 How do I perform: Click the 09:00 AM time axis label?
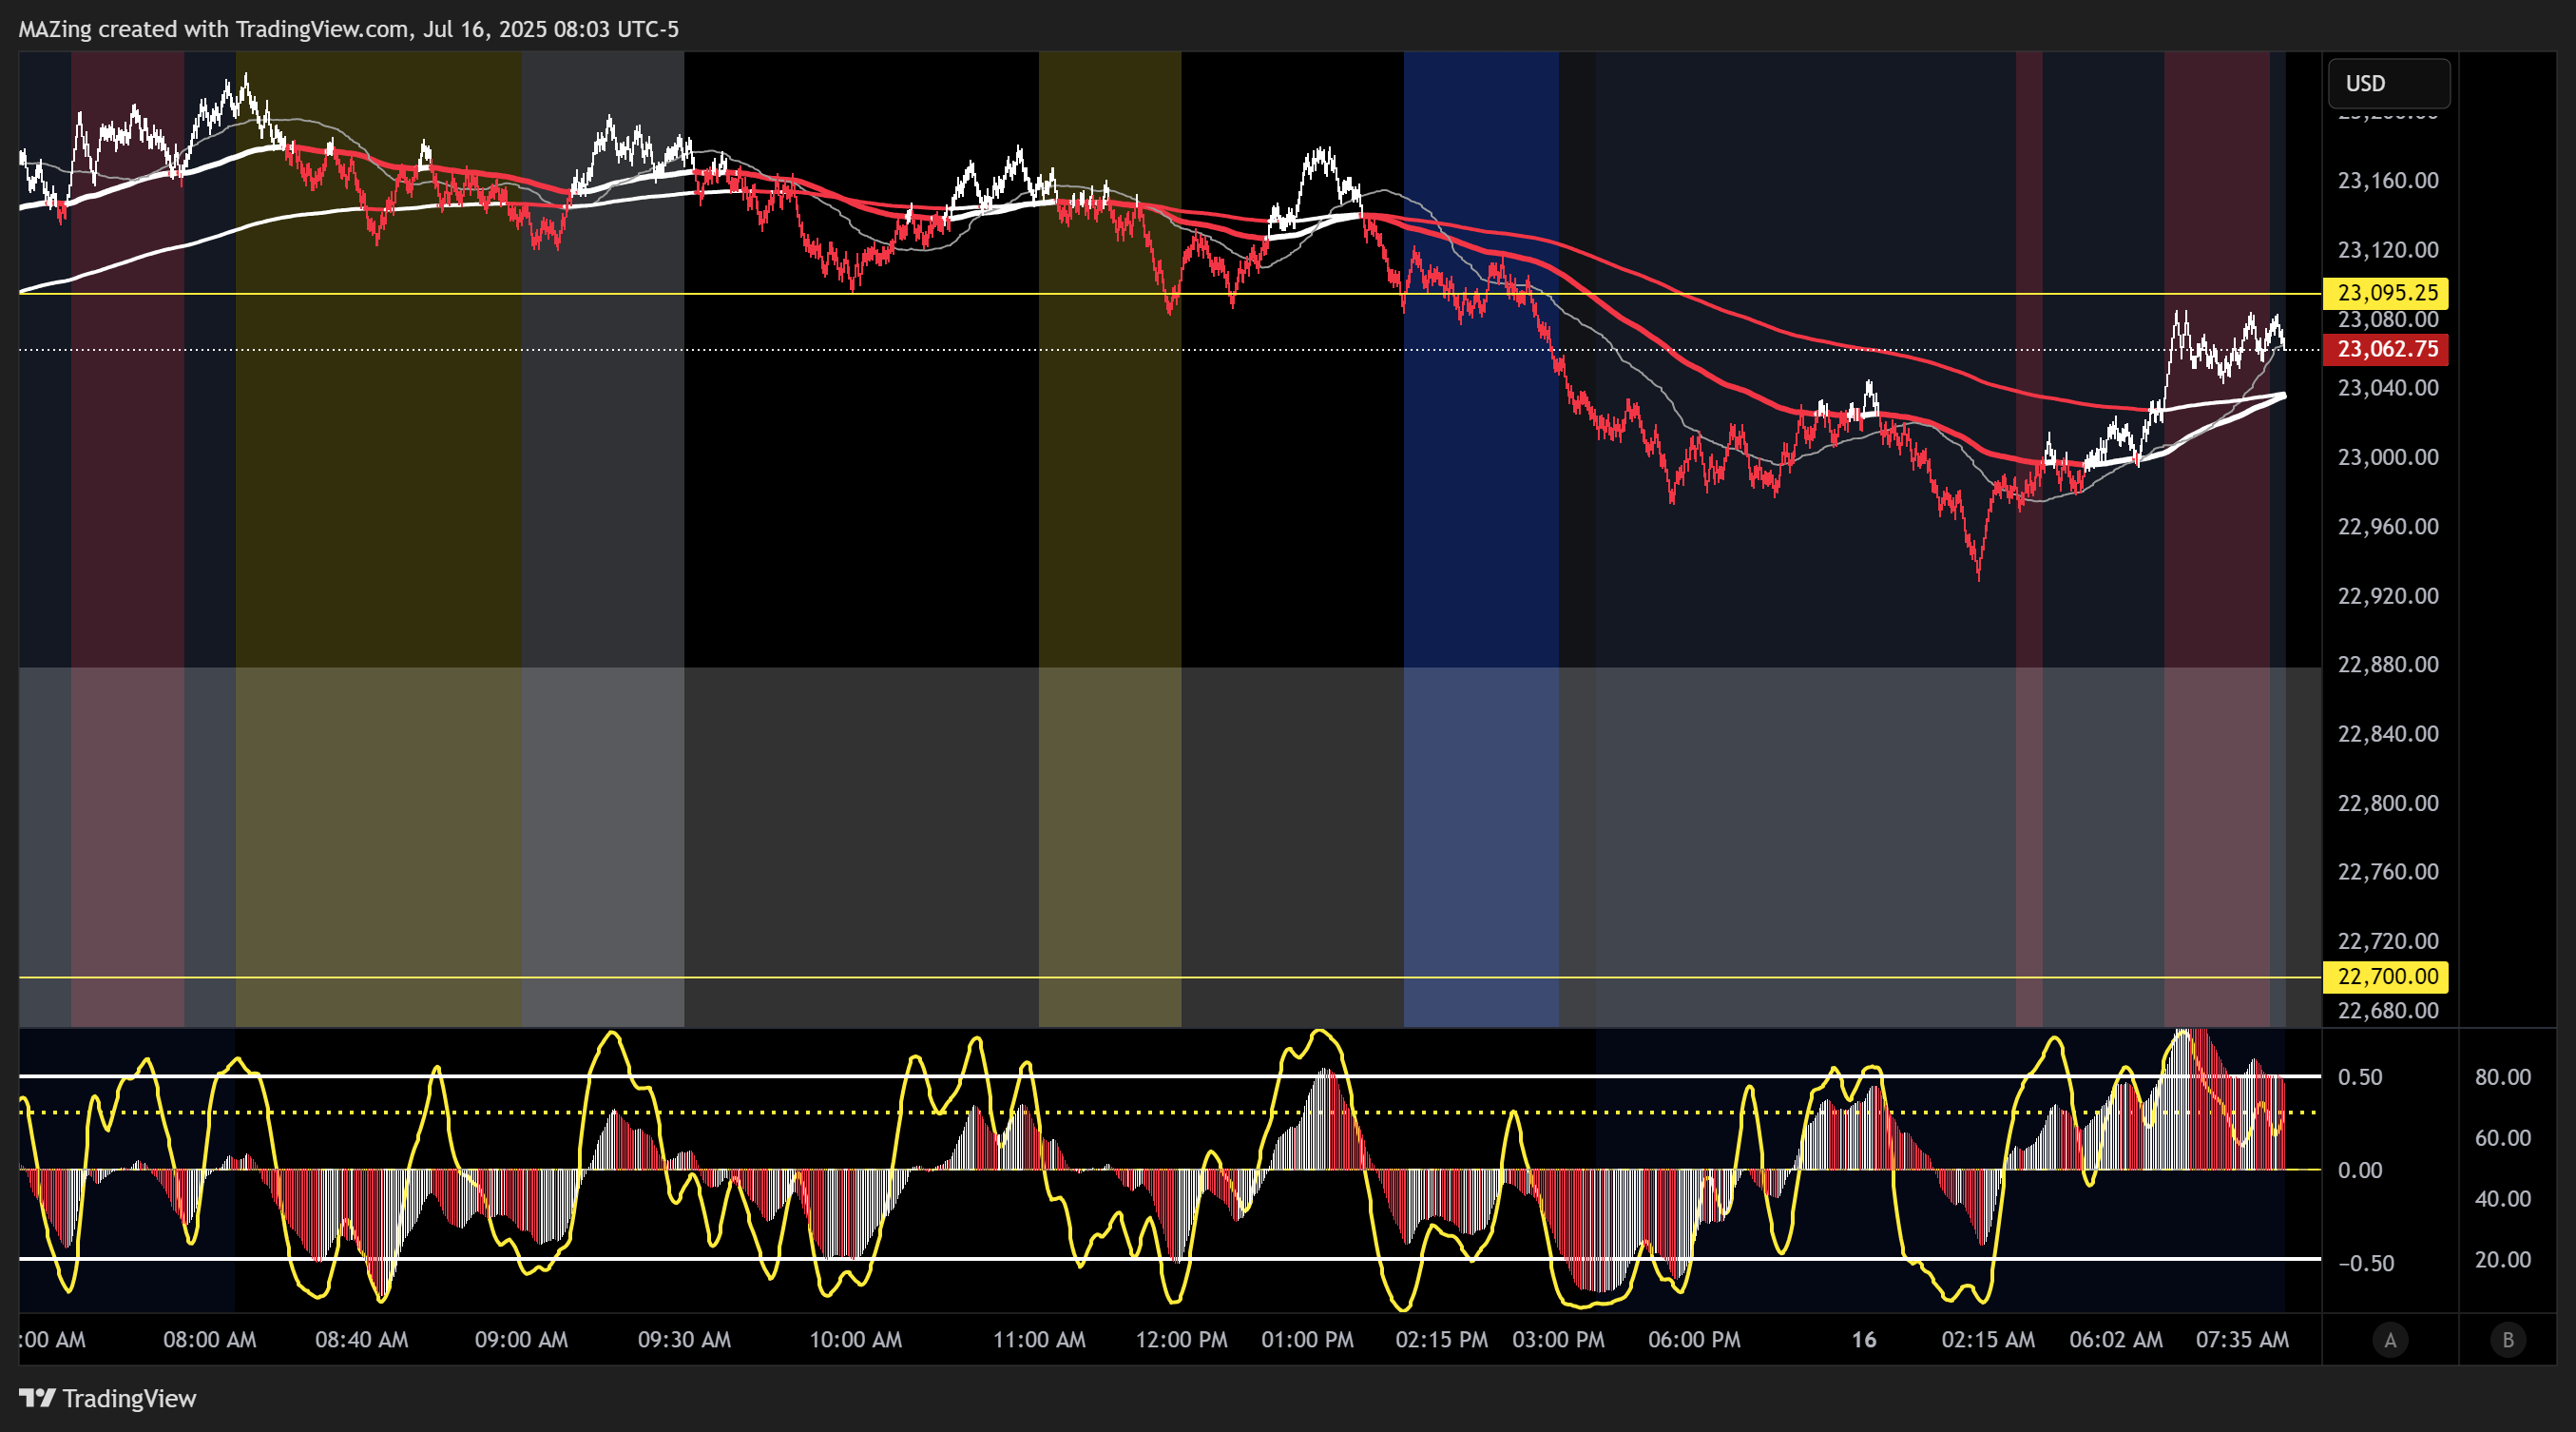(521, 1340)
